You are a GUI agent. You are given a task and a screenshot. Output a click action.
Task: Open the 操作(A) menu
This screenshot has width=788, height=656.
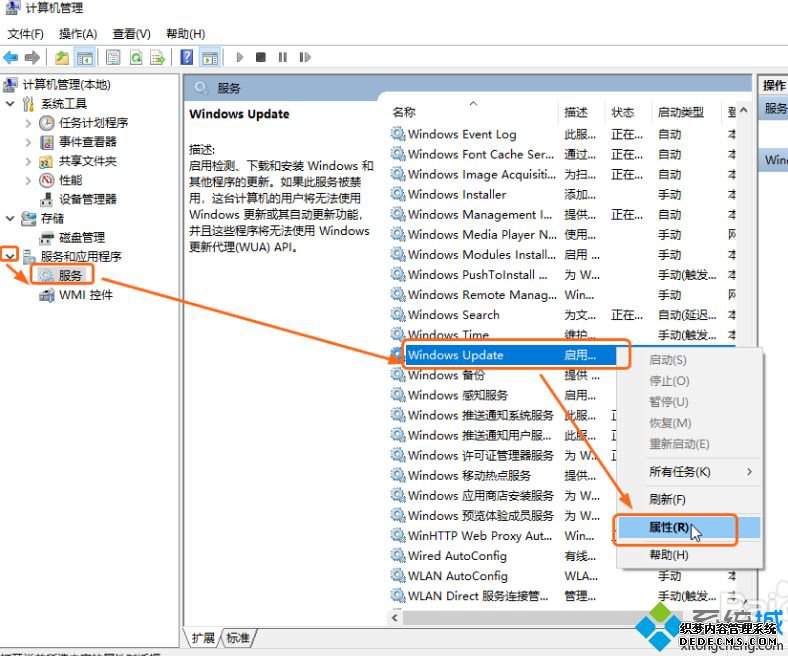click(x=78, y=34)
